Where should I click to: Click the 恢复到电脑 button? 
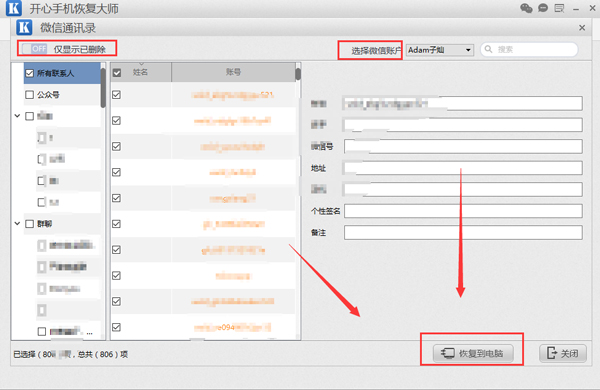(472, 353)
